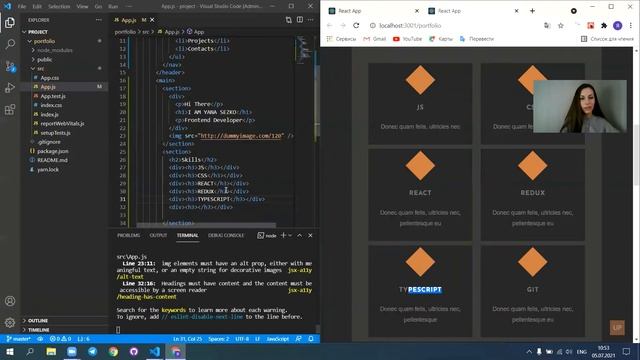Screen dimensions: 640x360
Task: Switch to the Debug Console tab
Action: (x=226, y=236)
